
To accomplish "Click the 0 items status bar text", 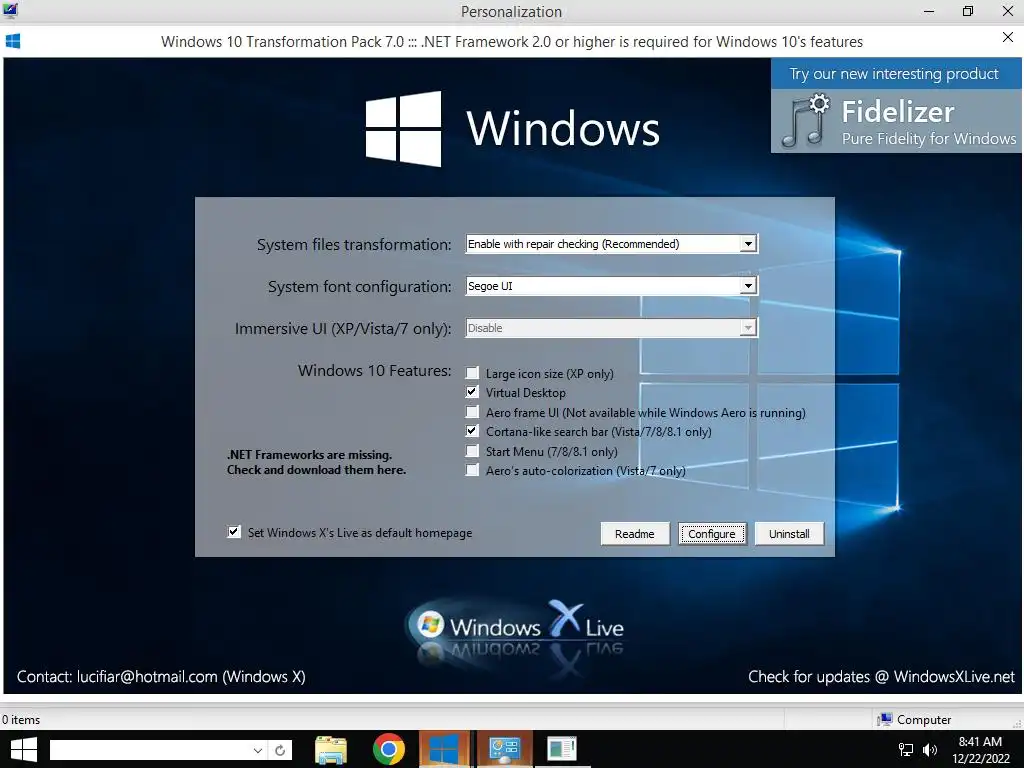I will click(21, 720).
